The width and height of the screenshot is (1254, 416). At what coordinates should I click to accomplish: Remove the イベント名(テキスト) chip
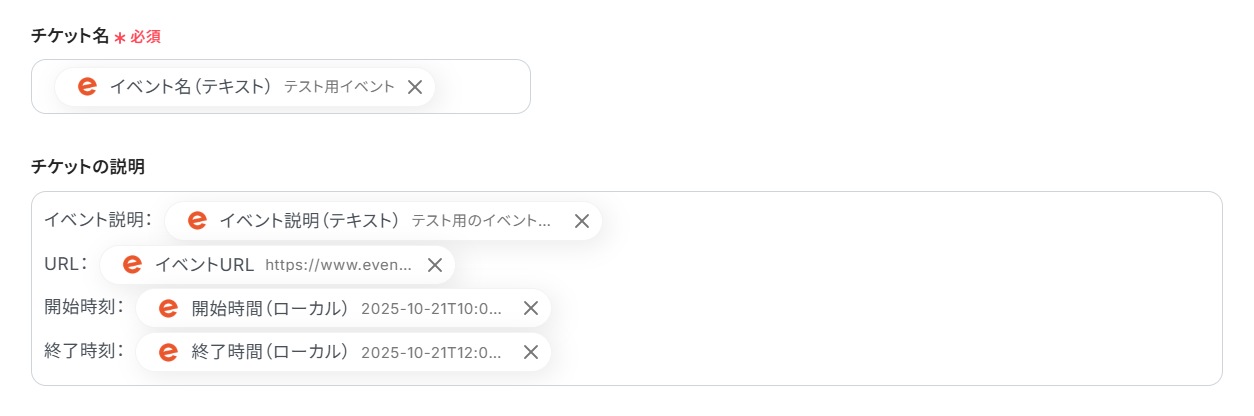pos(415,87)
